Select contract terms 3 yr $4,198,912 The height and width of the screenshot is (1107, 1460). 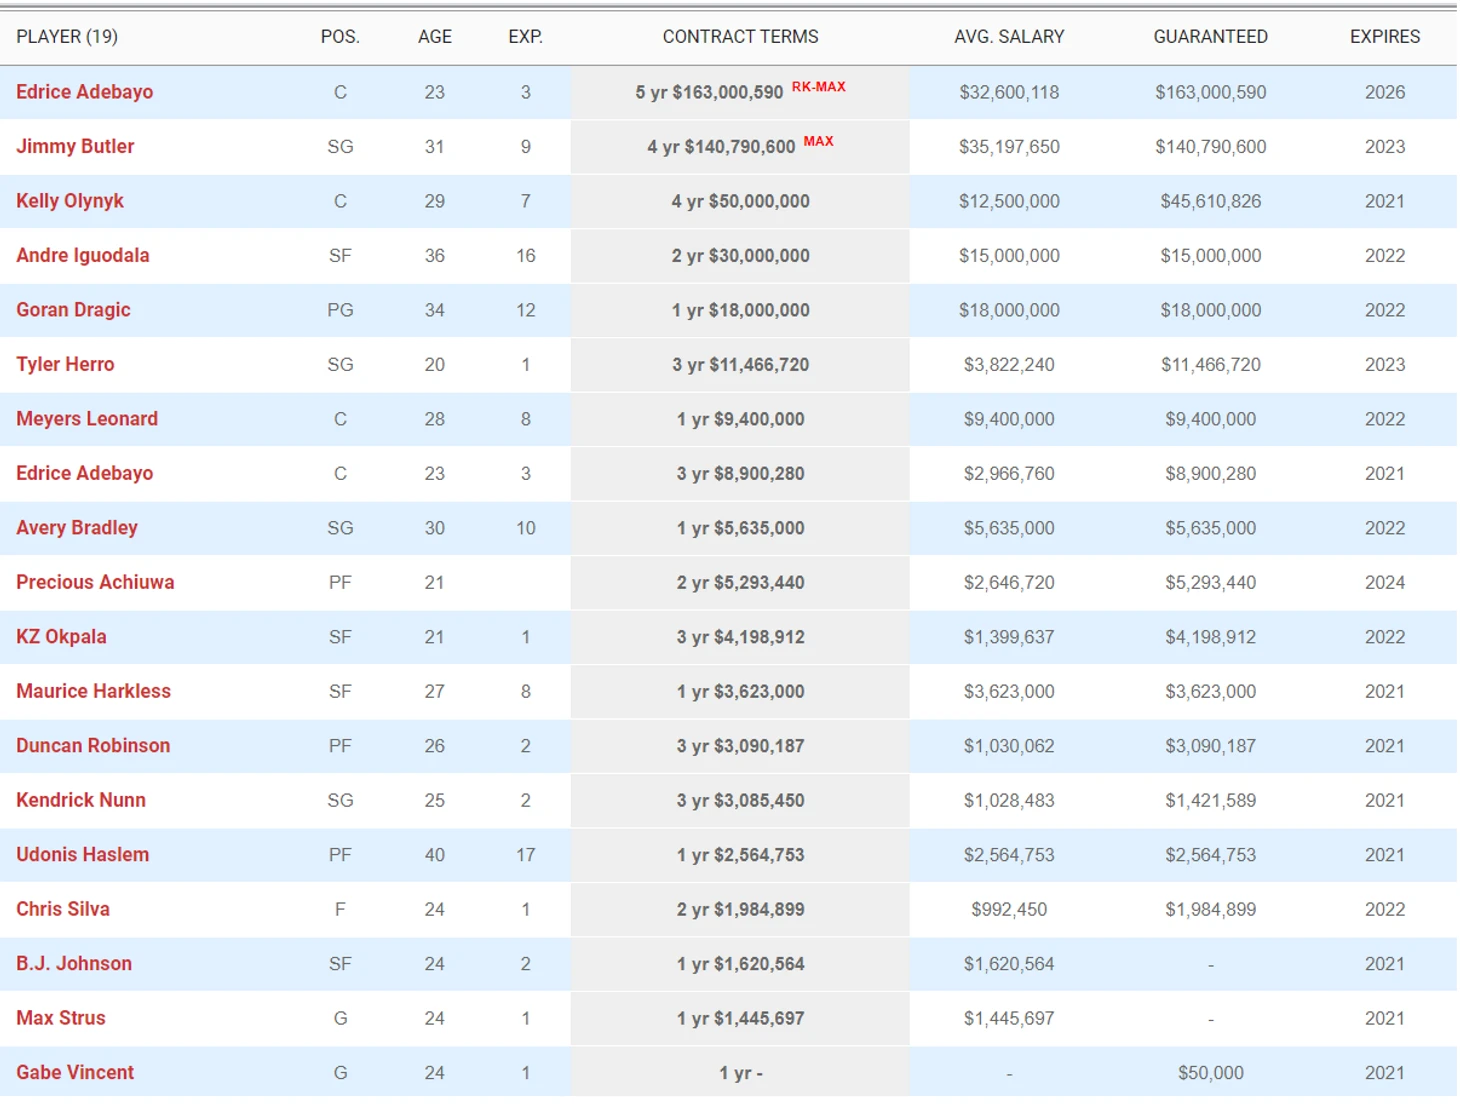click(740, 637)
